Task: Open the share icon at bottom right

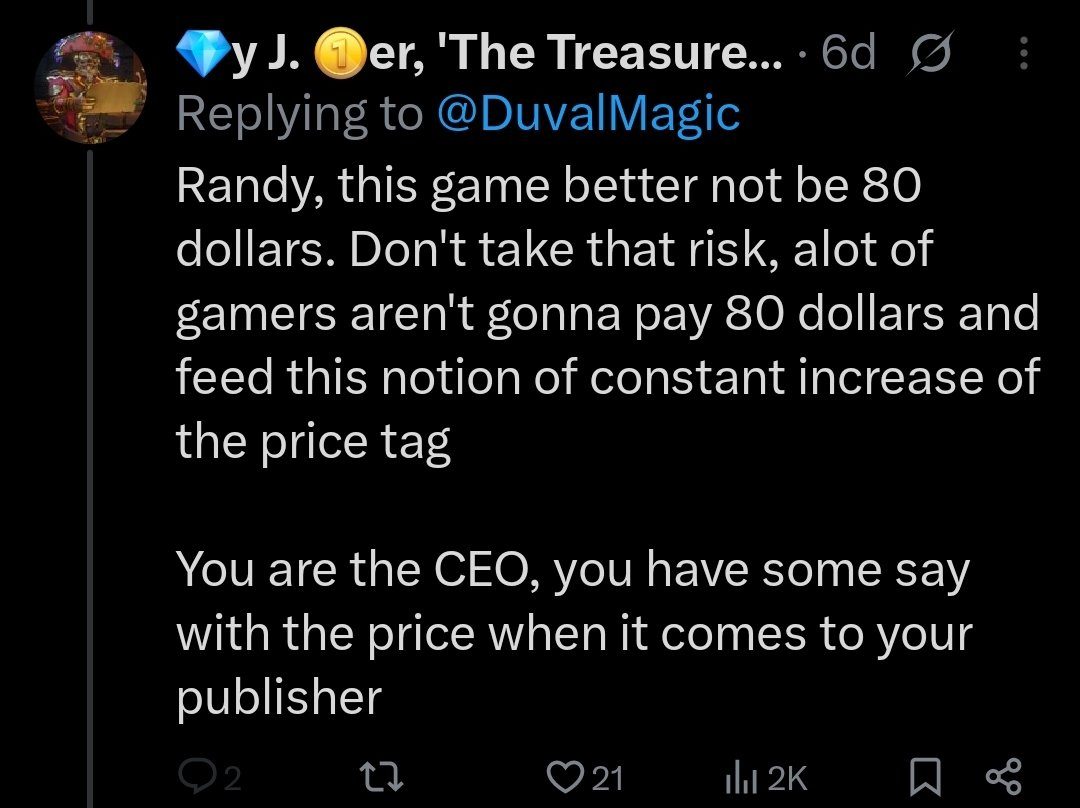Action: (1004, 777)
